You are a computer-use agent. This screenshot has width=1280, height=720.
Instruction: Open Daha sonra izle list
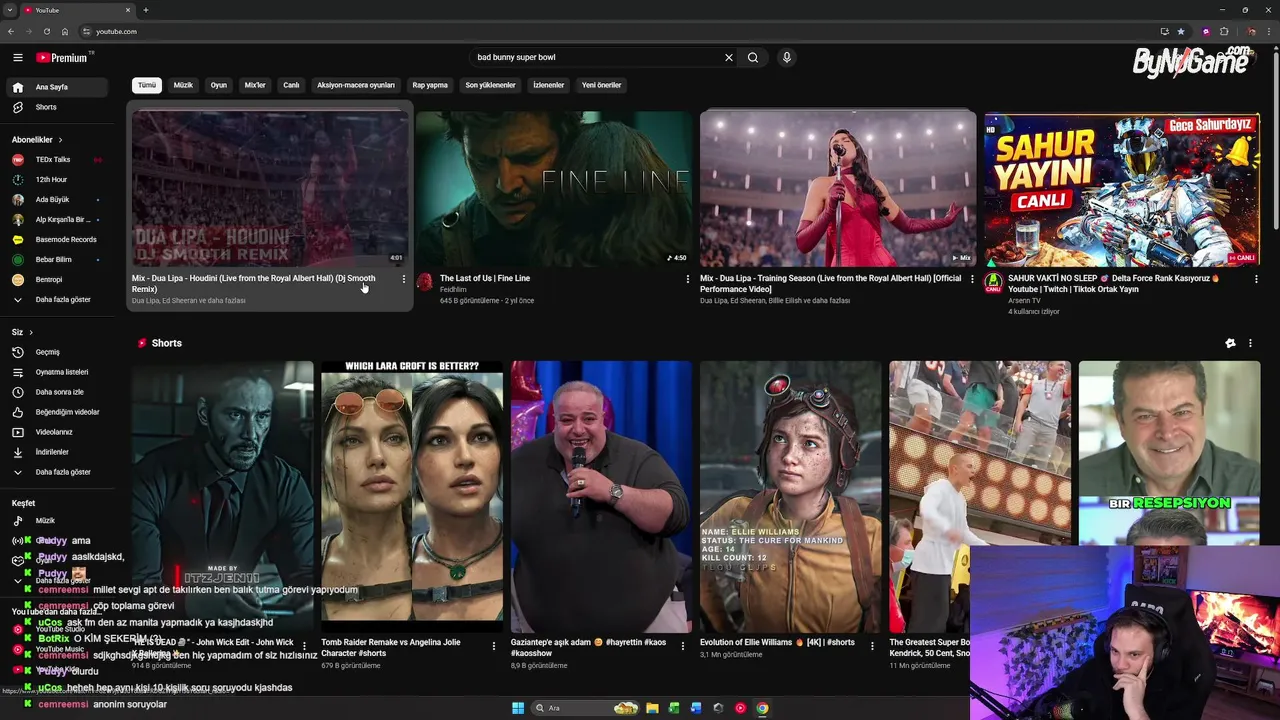click(56, 392)
